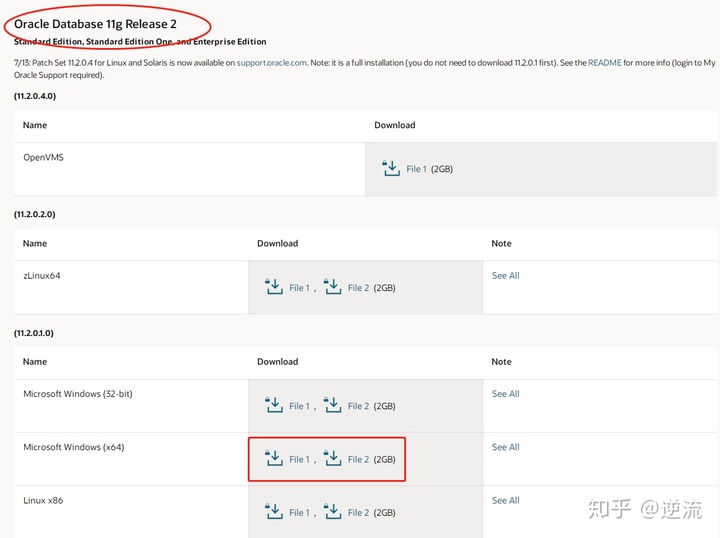The image size is (720, 538).
Task: Click the Note header in 11.2.0.2.0 table
Action: pyautogui.click(x=501, y=243)
